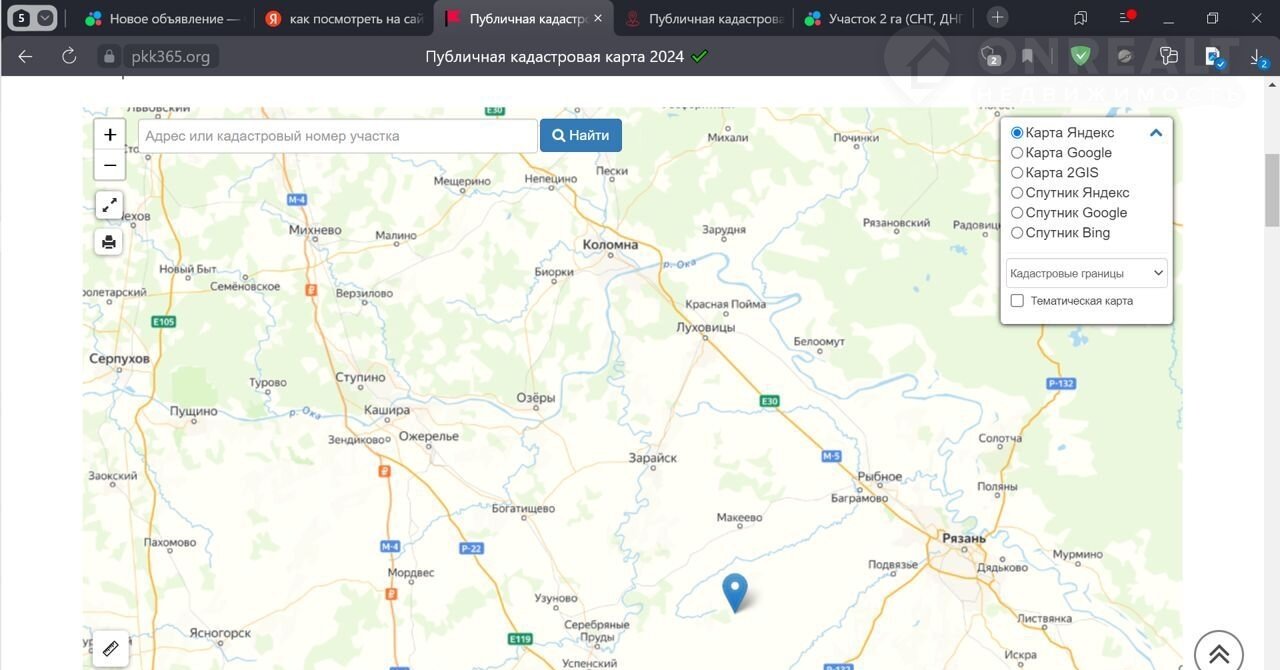1280x670 pixels.
Task: Print the map using printer icon
Action: click(x=109, y=242)
